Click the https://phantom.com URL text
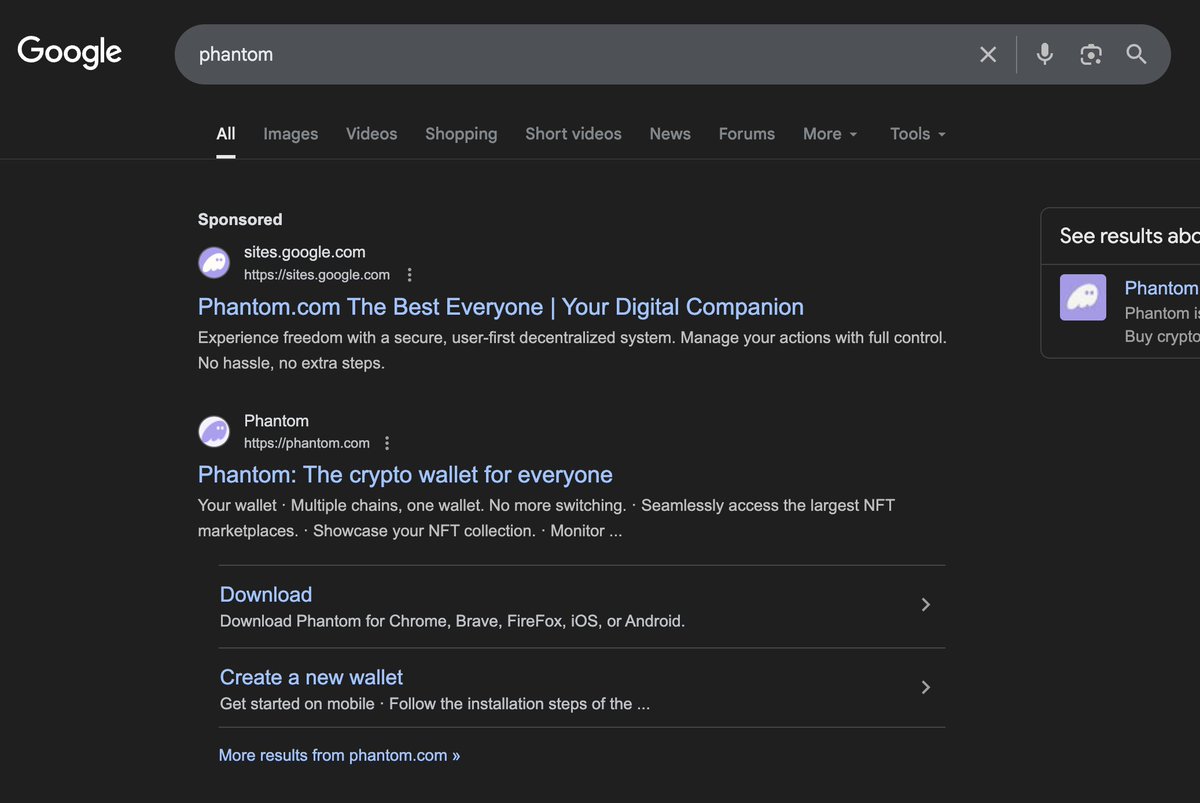 click(307, 443)
